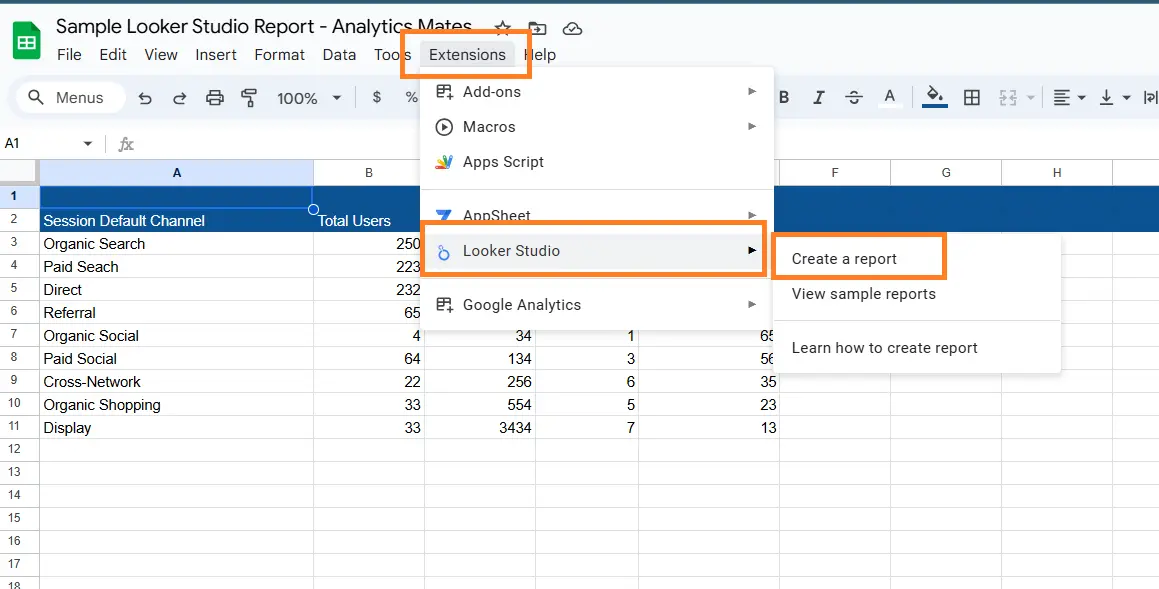Click the Menus search magnifier icon
Screen dimensions: 1159x589
35,98
